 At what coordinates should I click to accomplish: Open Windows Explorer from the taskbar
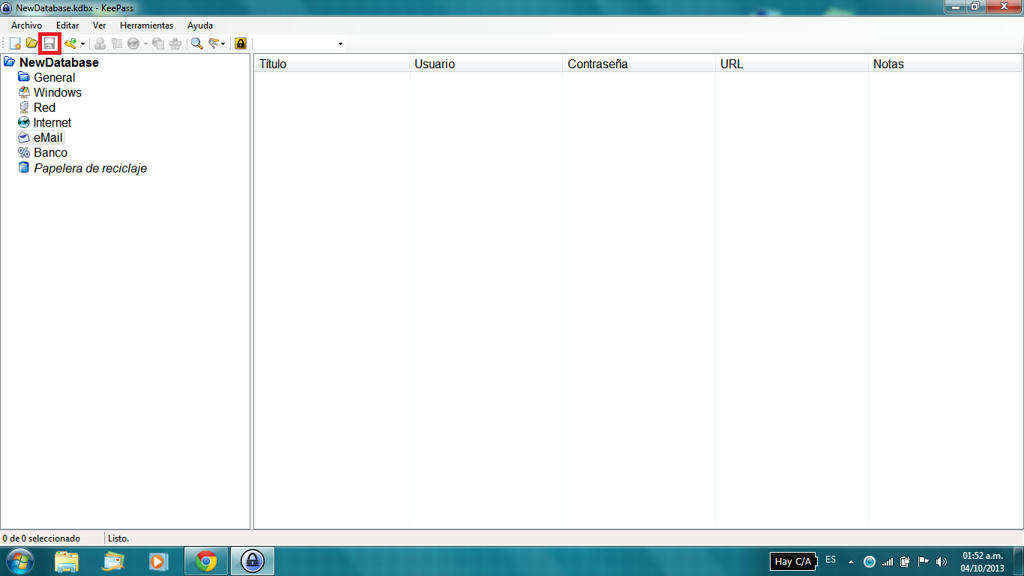click(x=67, y=562)
